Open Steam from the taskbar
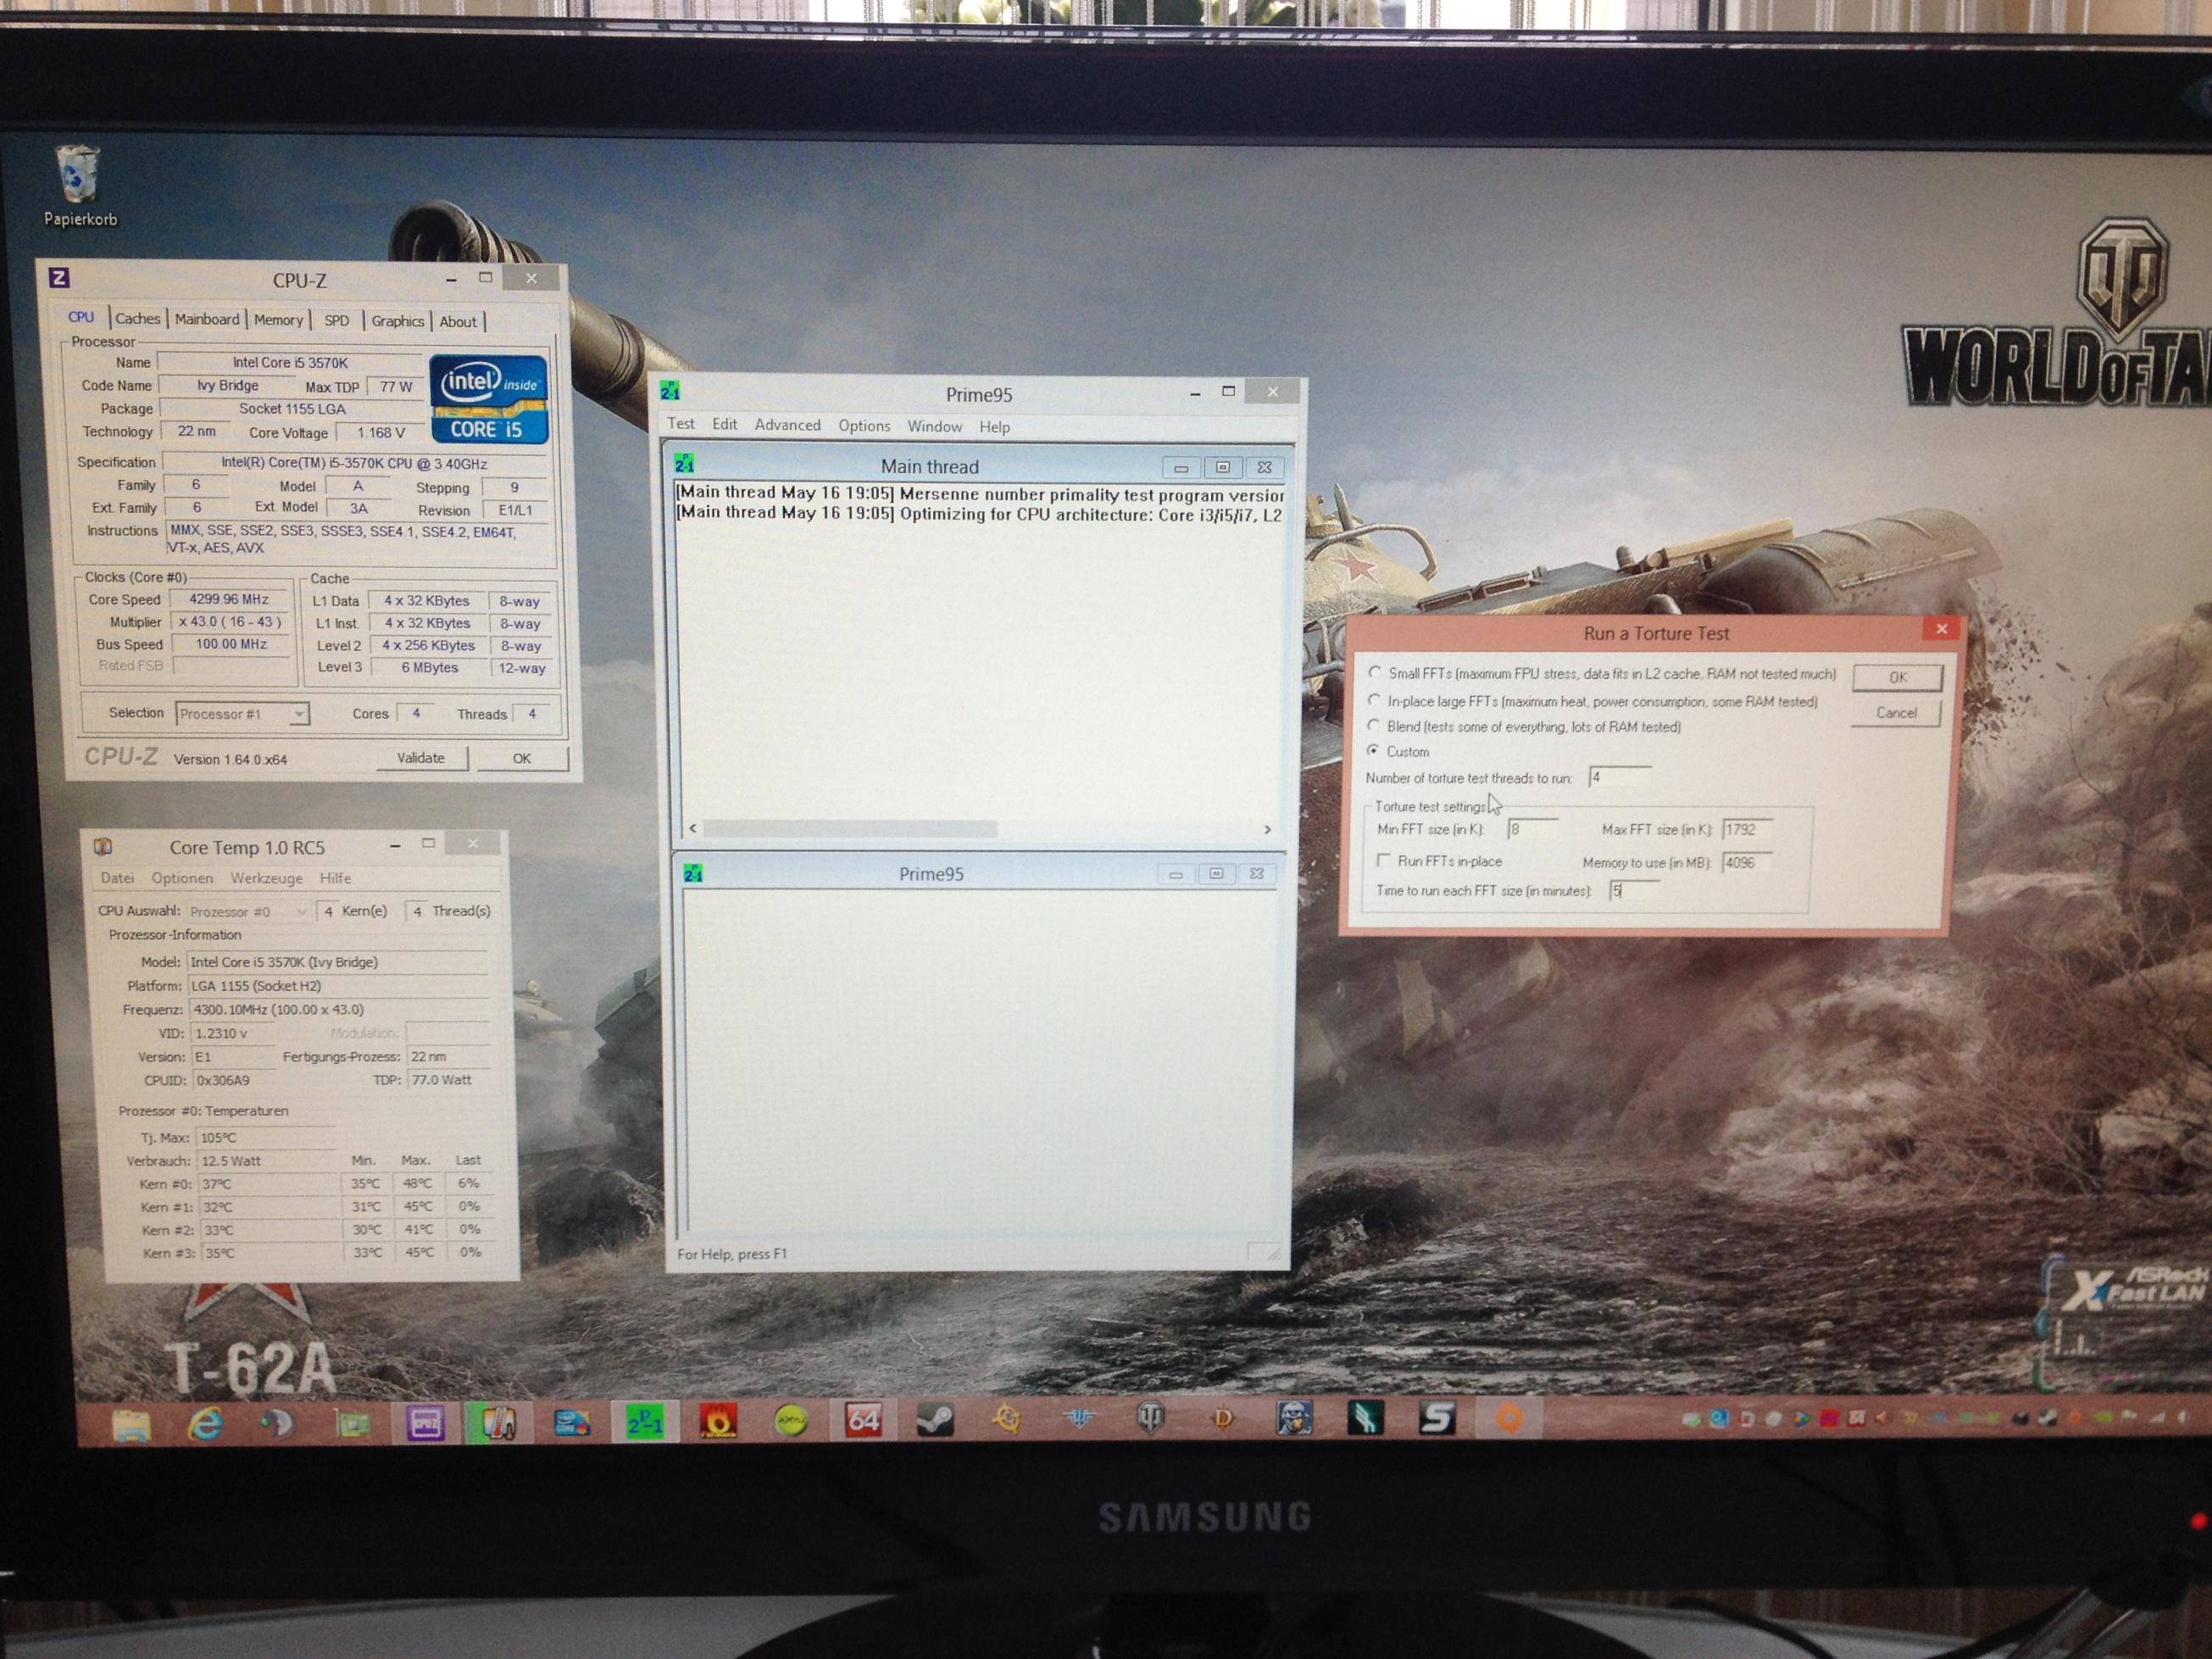The image size is (2212, 1659). tap(935, 1420)
